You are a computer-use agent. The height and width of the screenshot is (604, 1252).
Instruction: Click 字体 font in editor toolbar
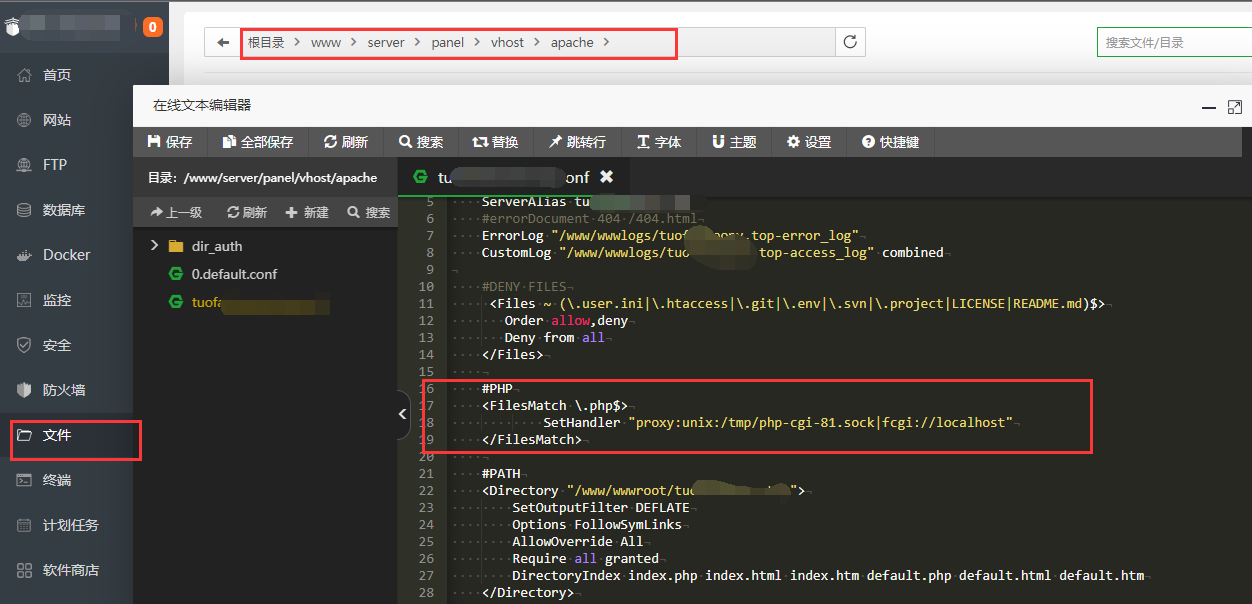659,142
